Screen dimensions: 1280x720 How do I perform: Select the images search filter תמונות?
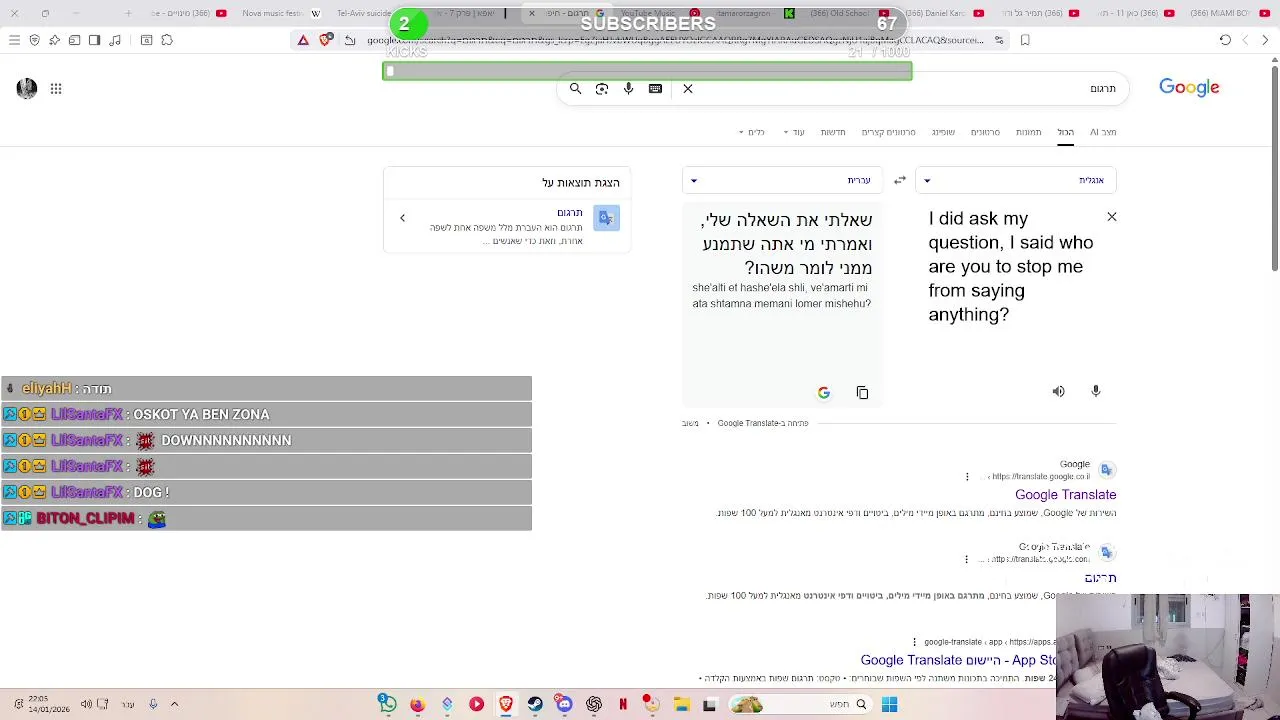pos(1028,132)
